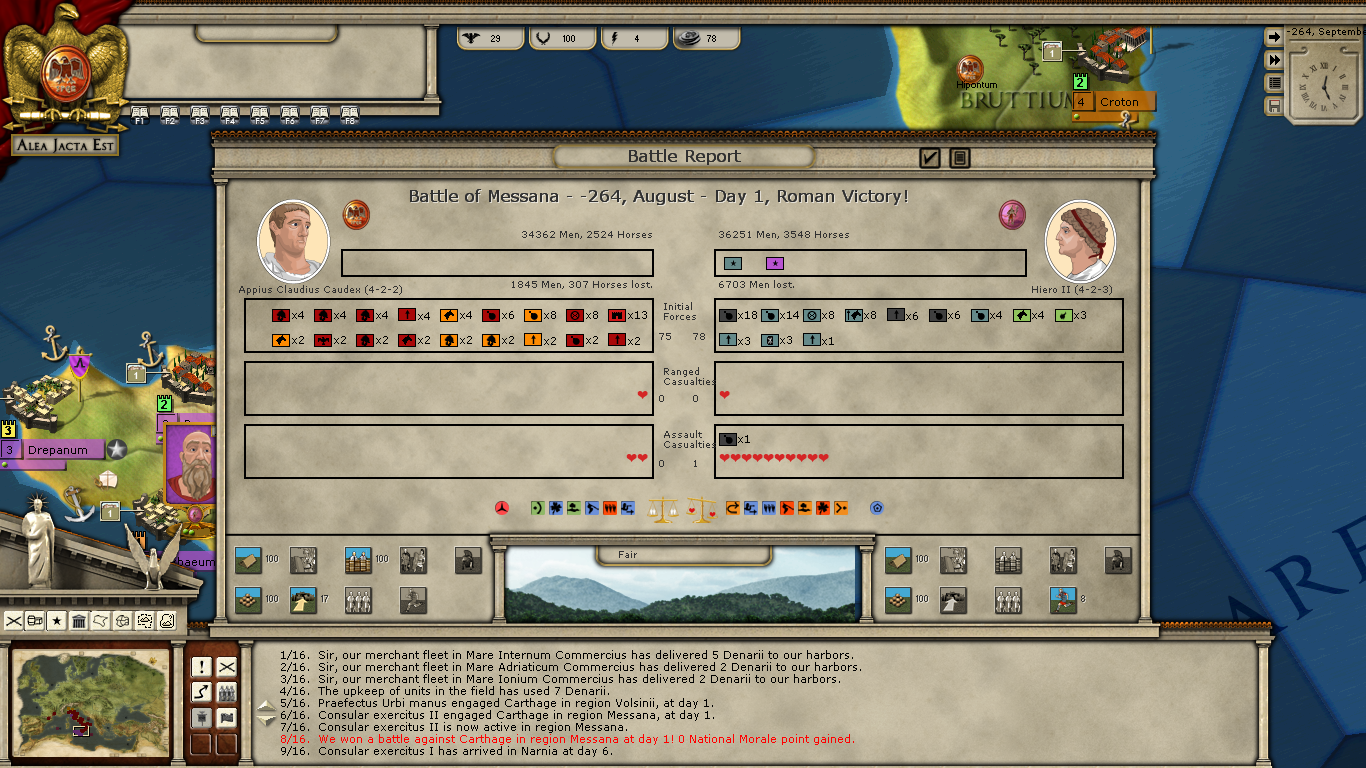Open the ledger list icon near clock

click(x=1274, y=83)
